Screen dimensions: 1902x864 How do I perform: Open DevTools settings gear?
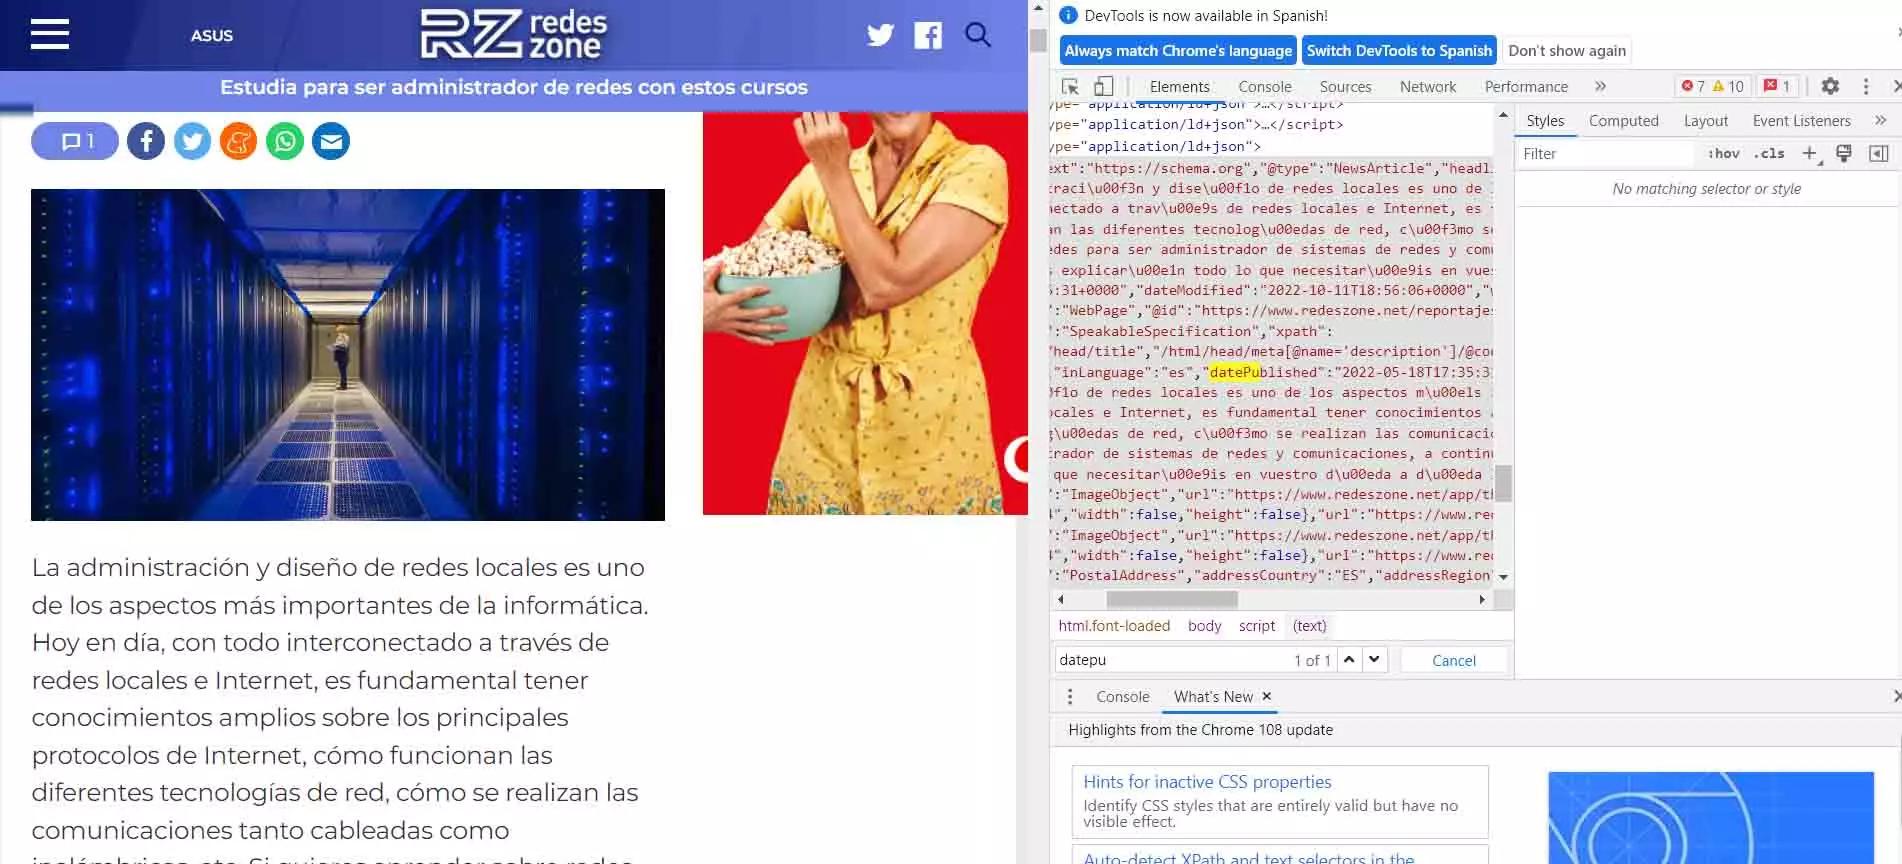(1830, 86)
